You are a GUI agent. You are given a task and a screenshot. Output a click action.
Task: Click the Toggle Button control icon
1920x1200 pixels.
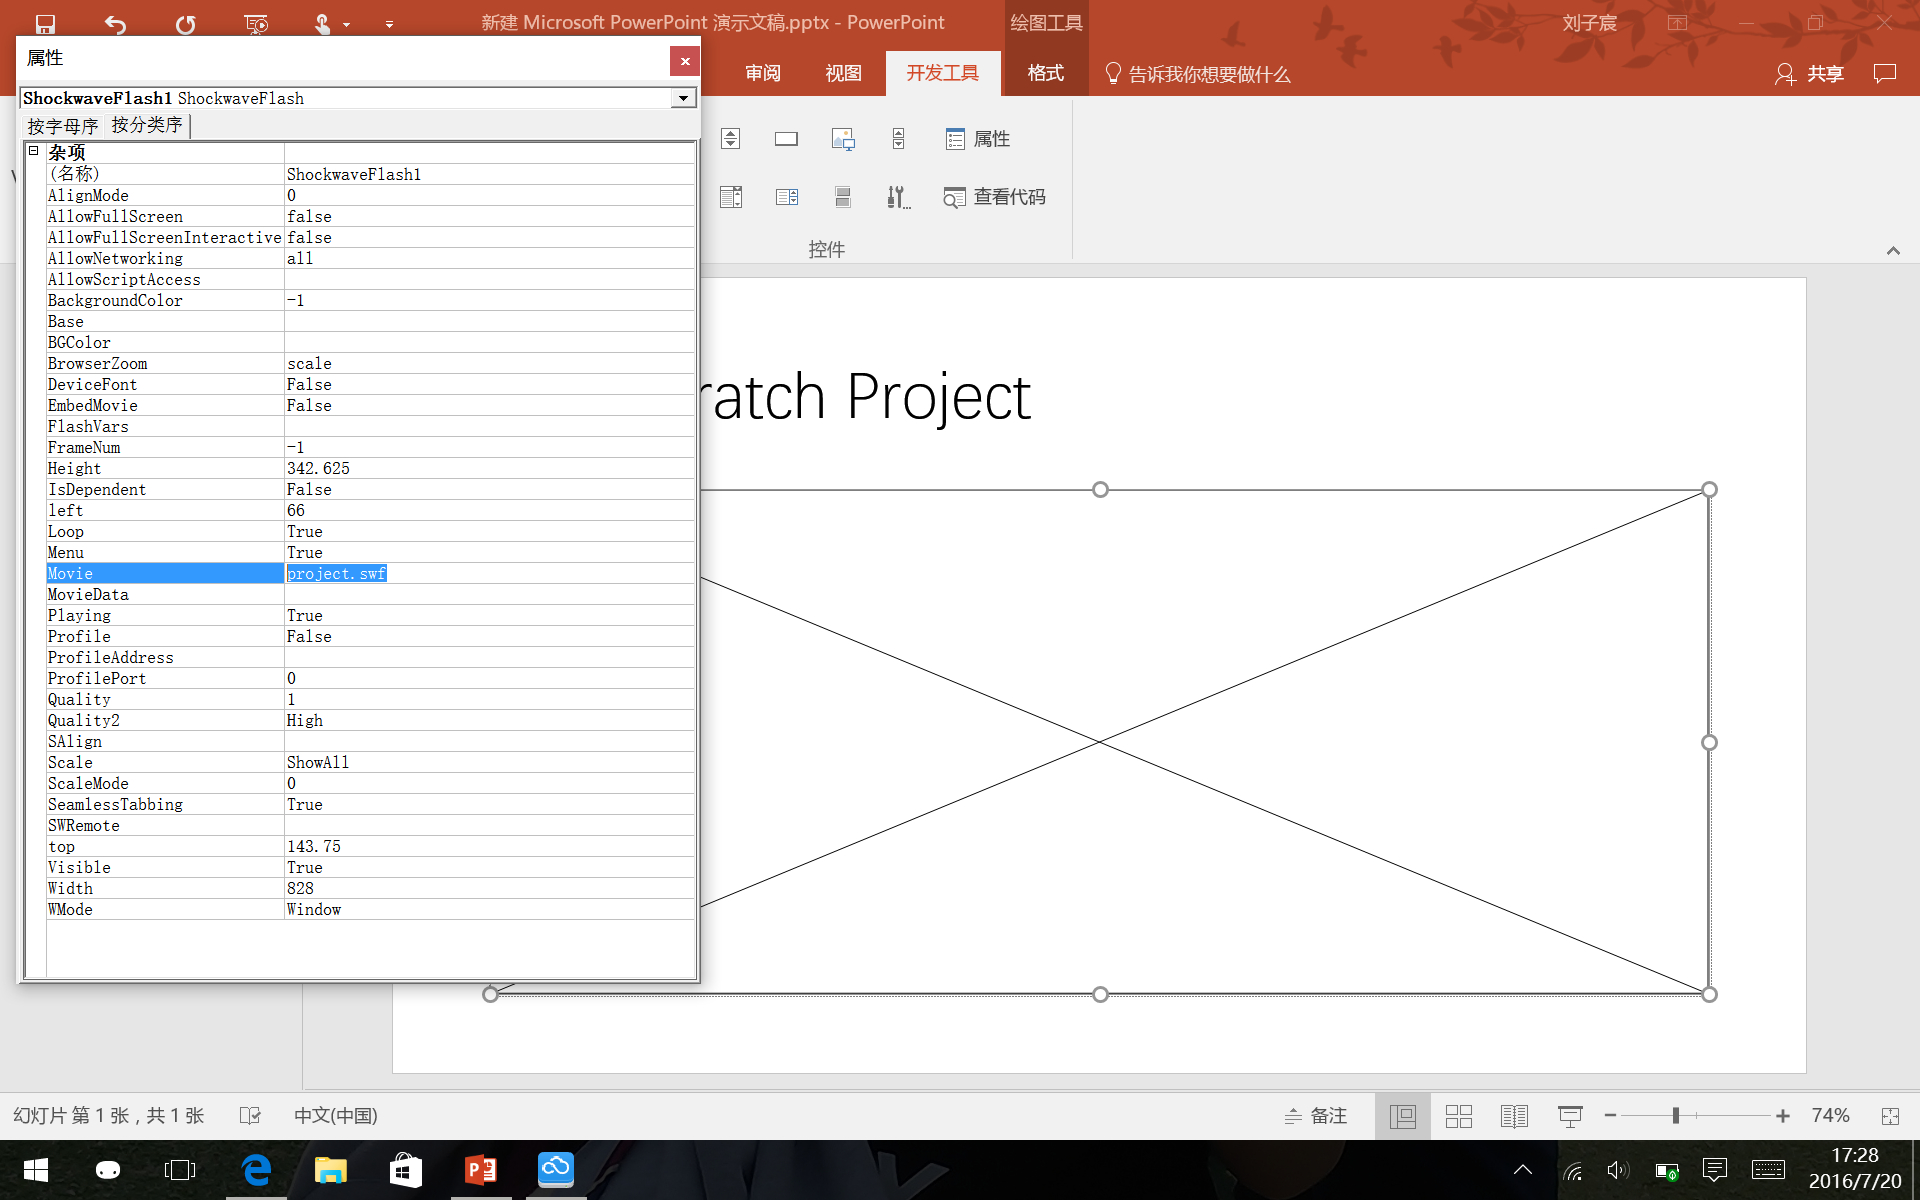pyautogui.click(x=843, y=197)
